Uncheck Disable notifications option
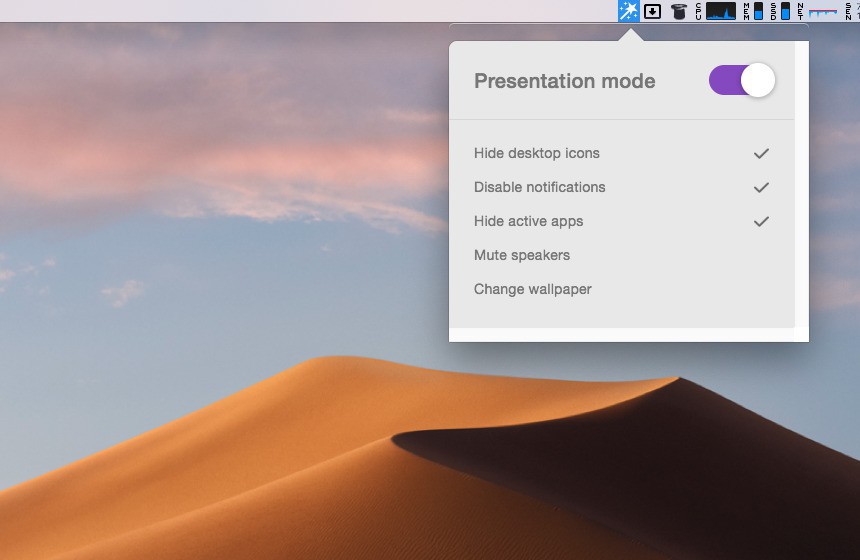 (x=621, y=187)
